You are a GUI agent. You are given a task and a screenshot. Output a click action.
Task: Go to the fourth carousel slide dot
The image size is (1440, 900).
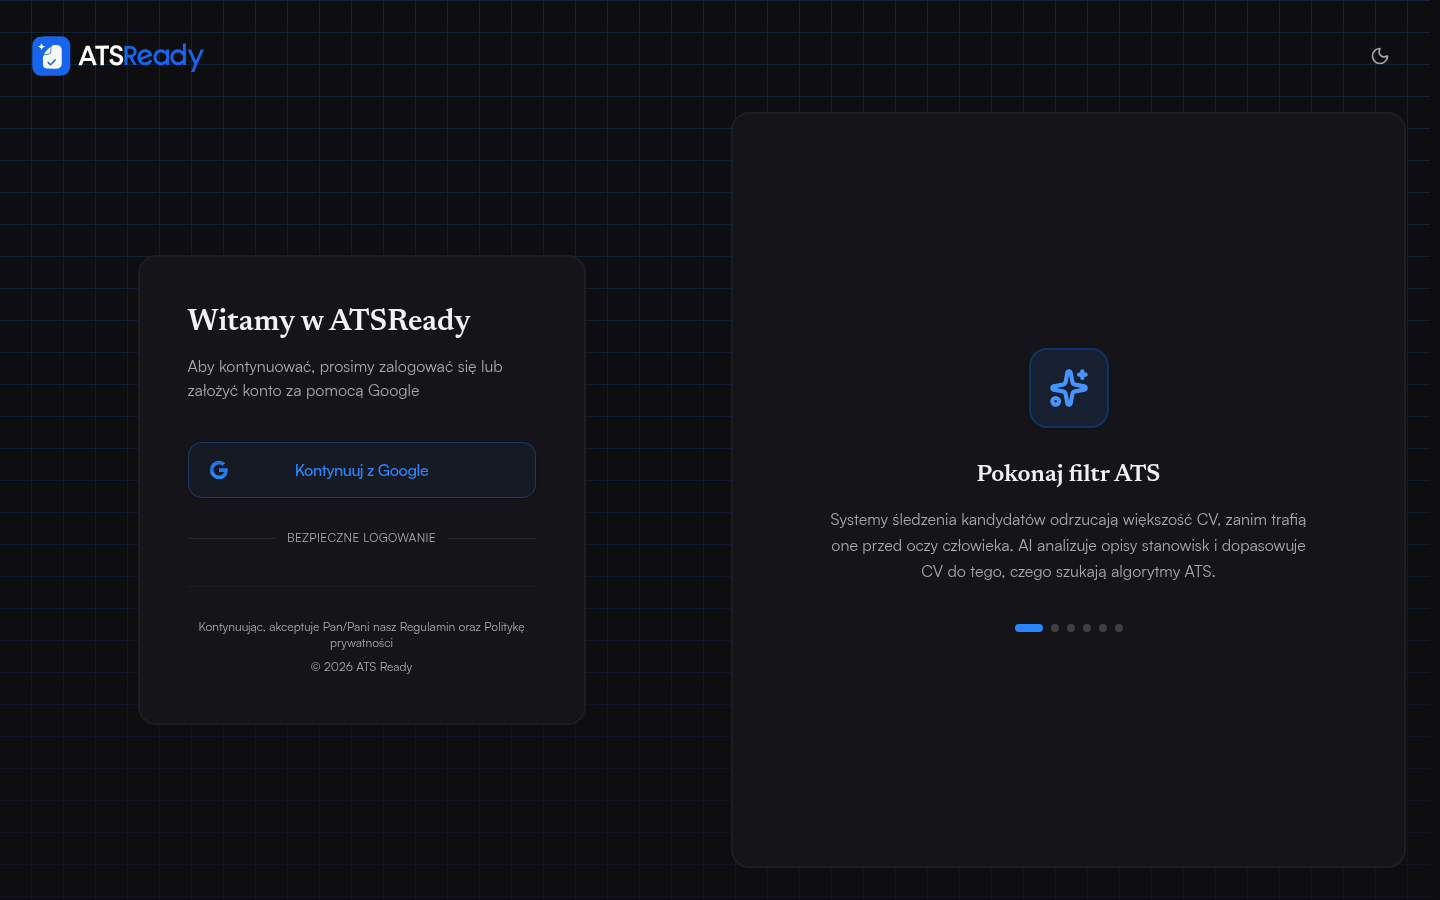click(1087, 628)
